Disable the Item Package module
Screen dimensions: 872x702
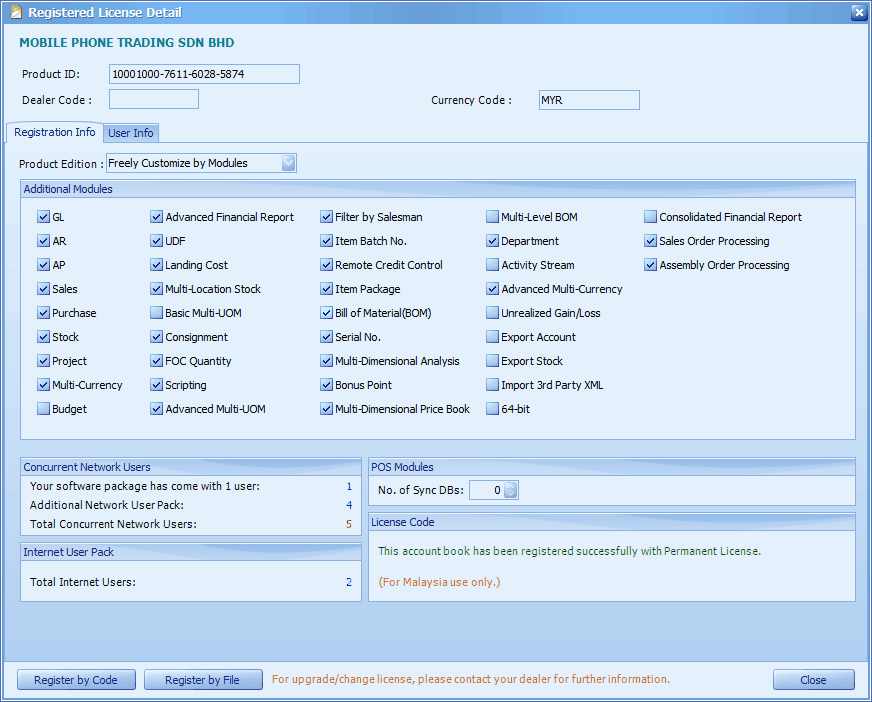click(x=326, y=289)
